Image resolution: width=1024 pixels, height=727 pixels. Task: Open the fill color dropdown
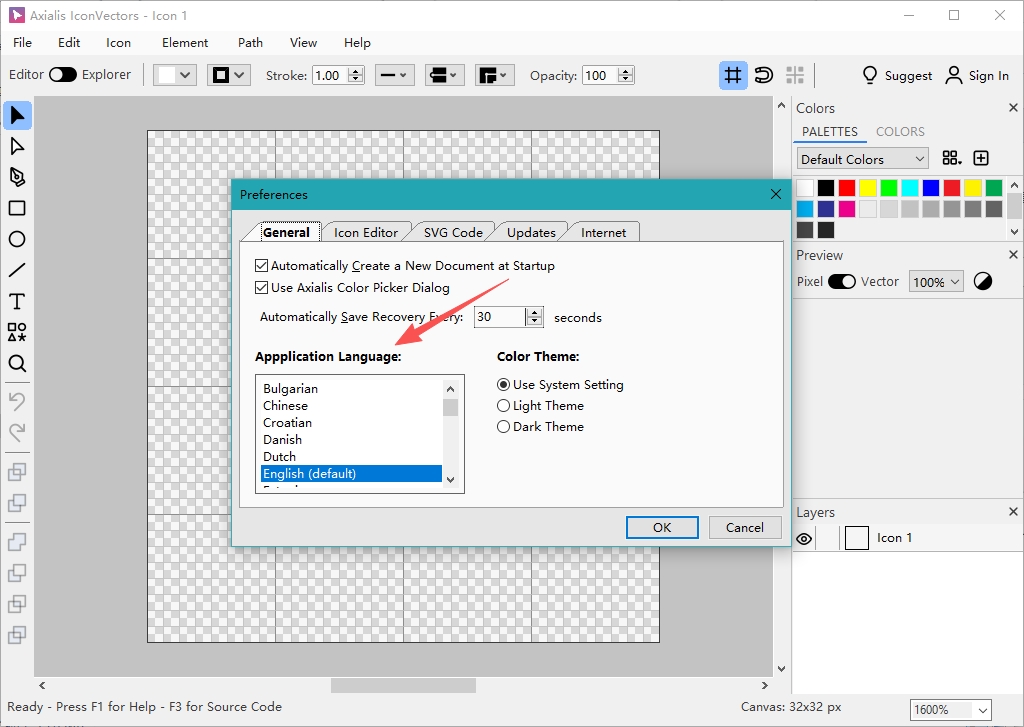tap(174, 75)
